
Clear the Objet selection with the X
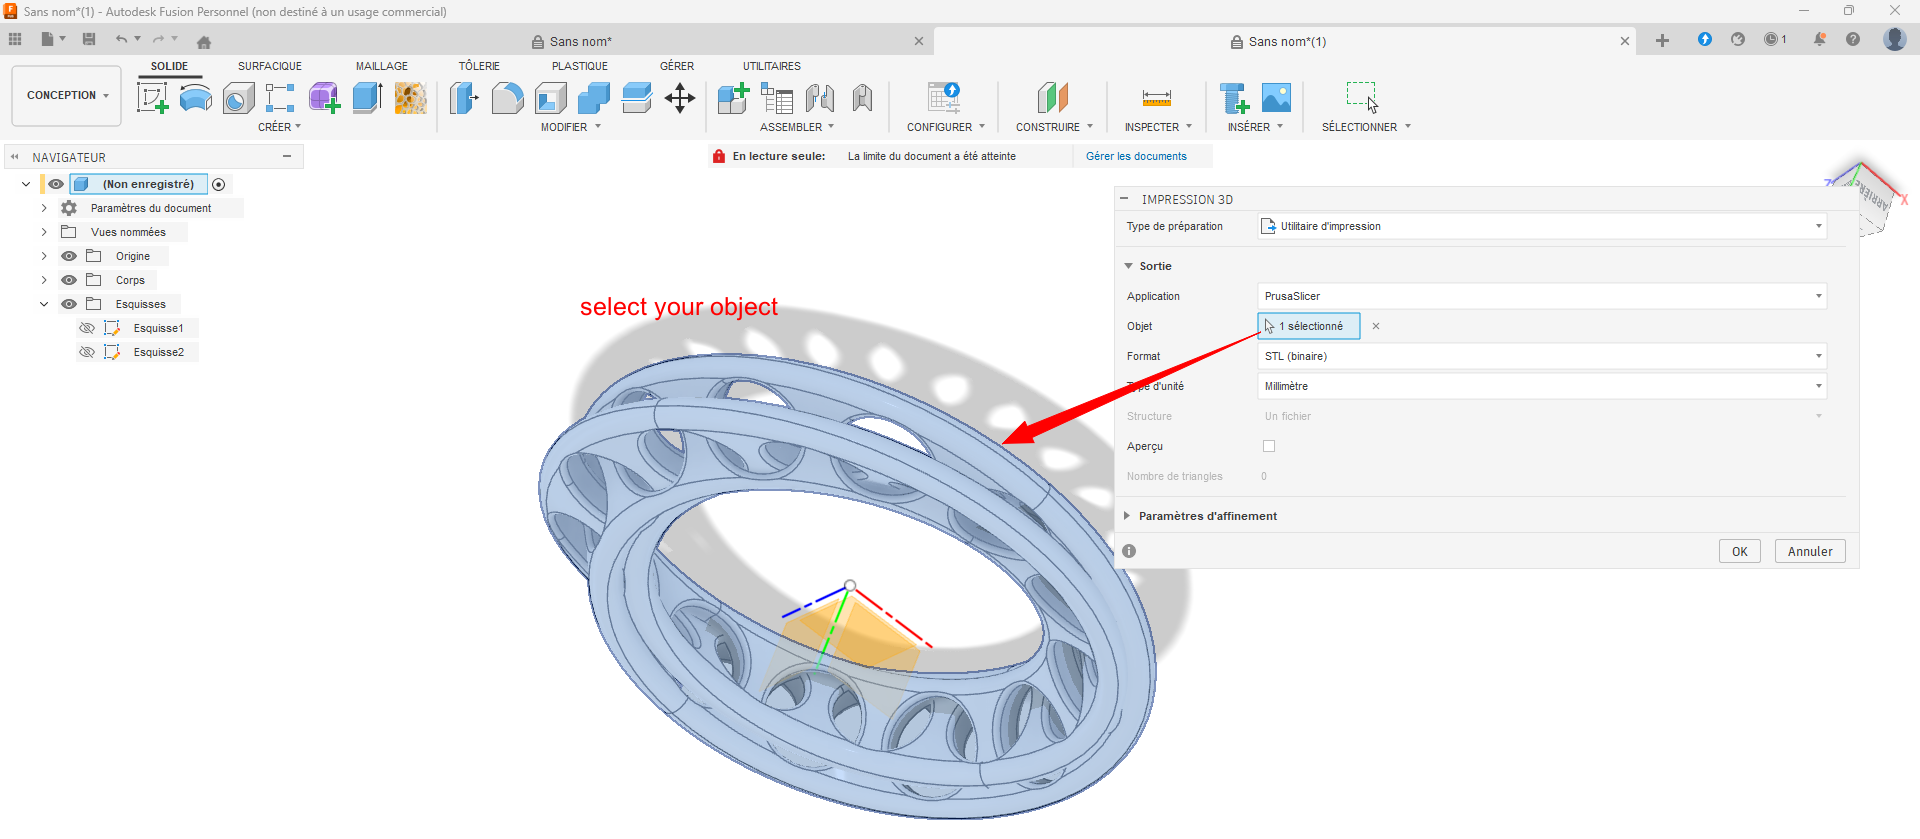coord(1376,326)
